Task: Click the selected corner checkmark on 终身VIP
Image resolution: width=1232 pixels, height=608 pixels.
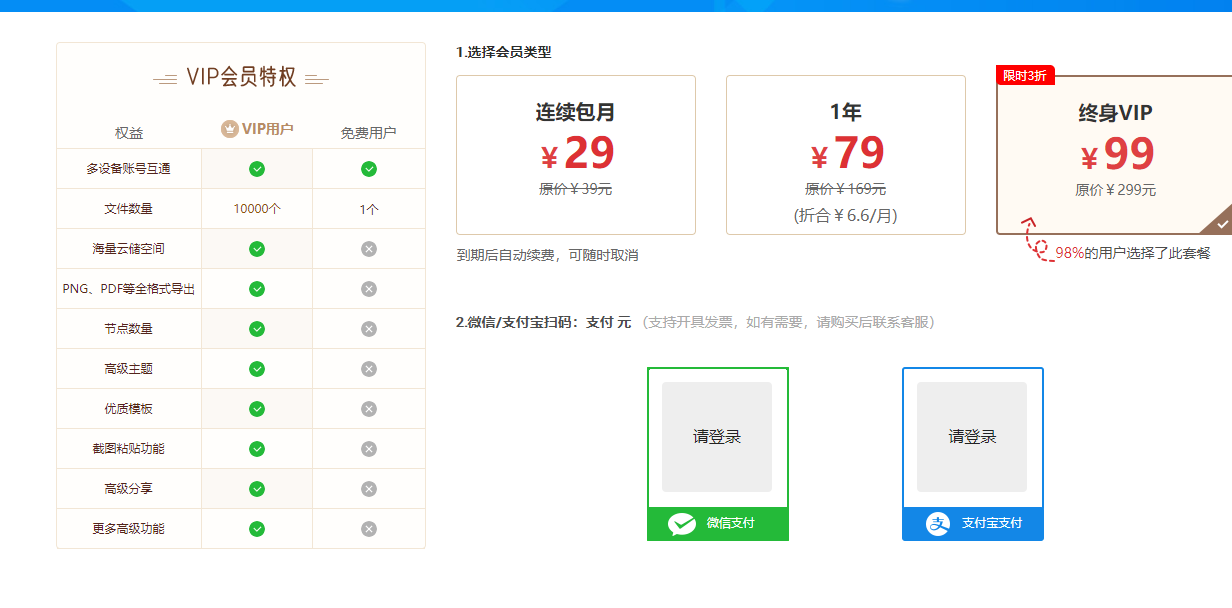Action: [1222, 224]
